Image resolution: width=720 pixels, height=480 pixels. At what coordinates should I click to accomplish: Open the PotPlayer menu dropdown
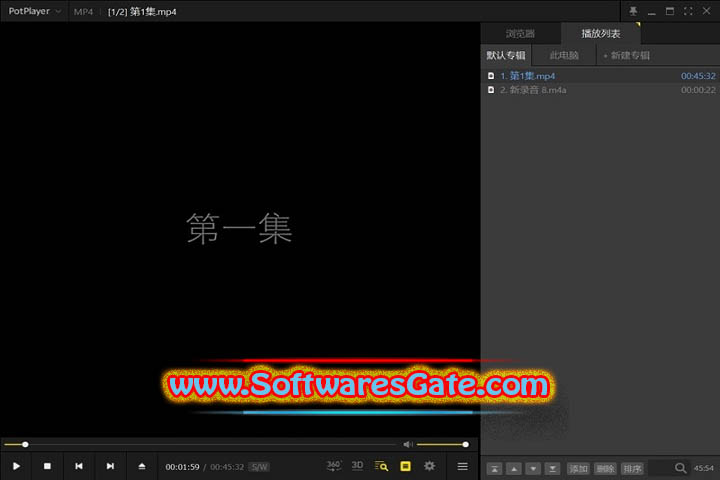tap(34, 11)
